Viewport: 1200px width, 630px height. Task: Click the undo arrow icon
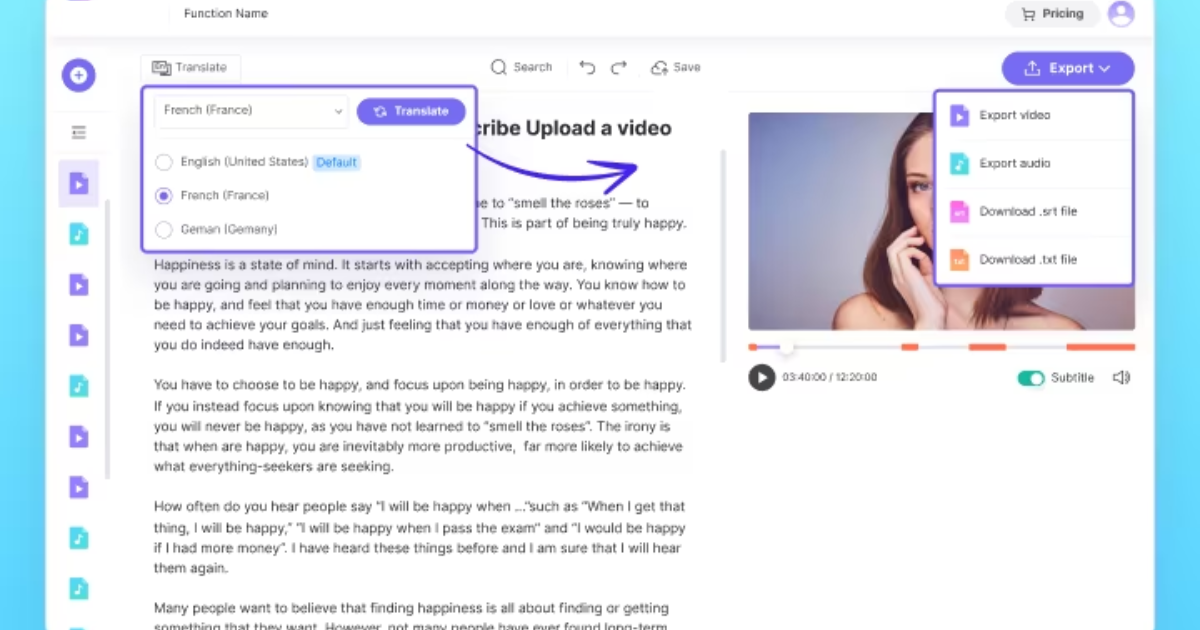pos(588,68)
